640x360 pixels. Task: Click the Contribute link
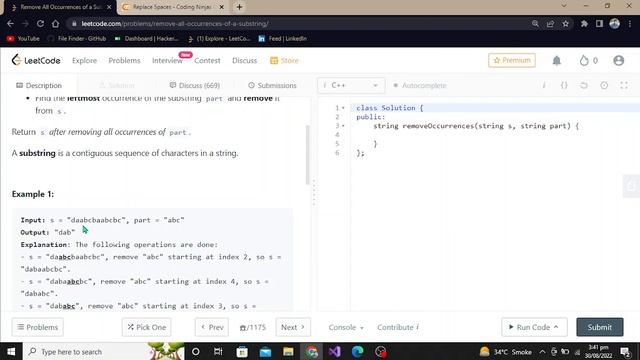[x=398, y=327]
